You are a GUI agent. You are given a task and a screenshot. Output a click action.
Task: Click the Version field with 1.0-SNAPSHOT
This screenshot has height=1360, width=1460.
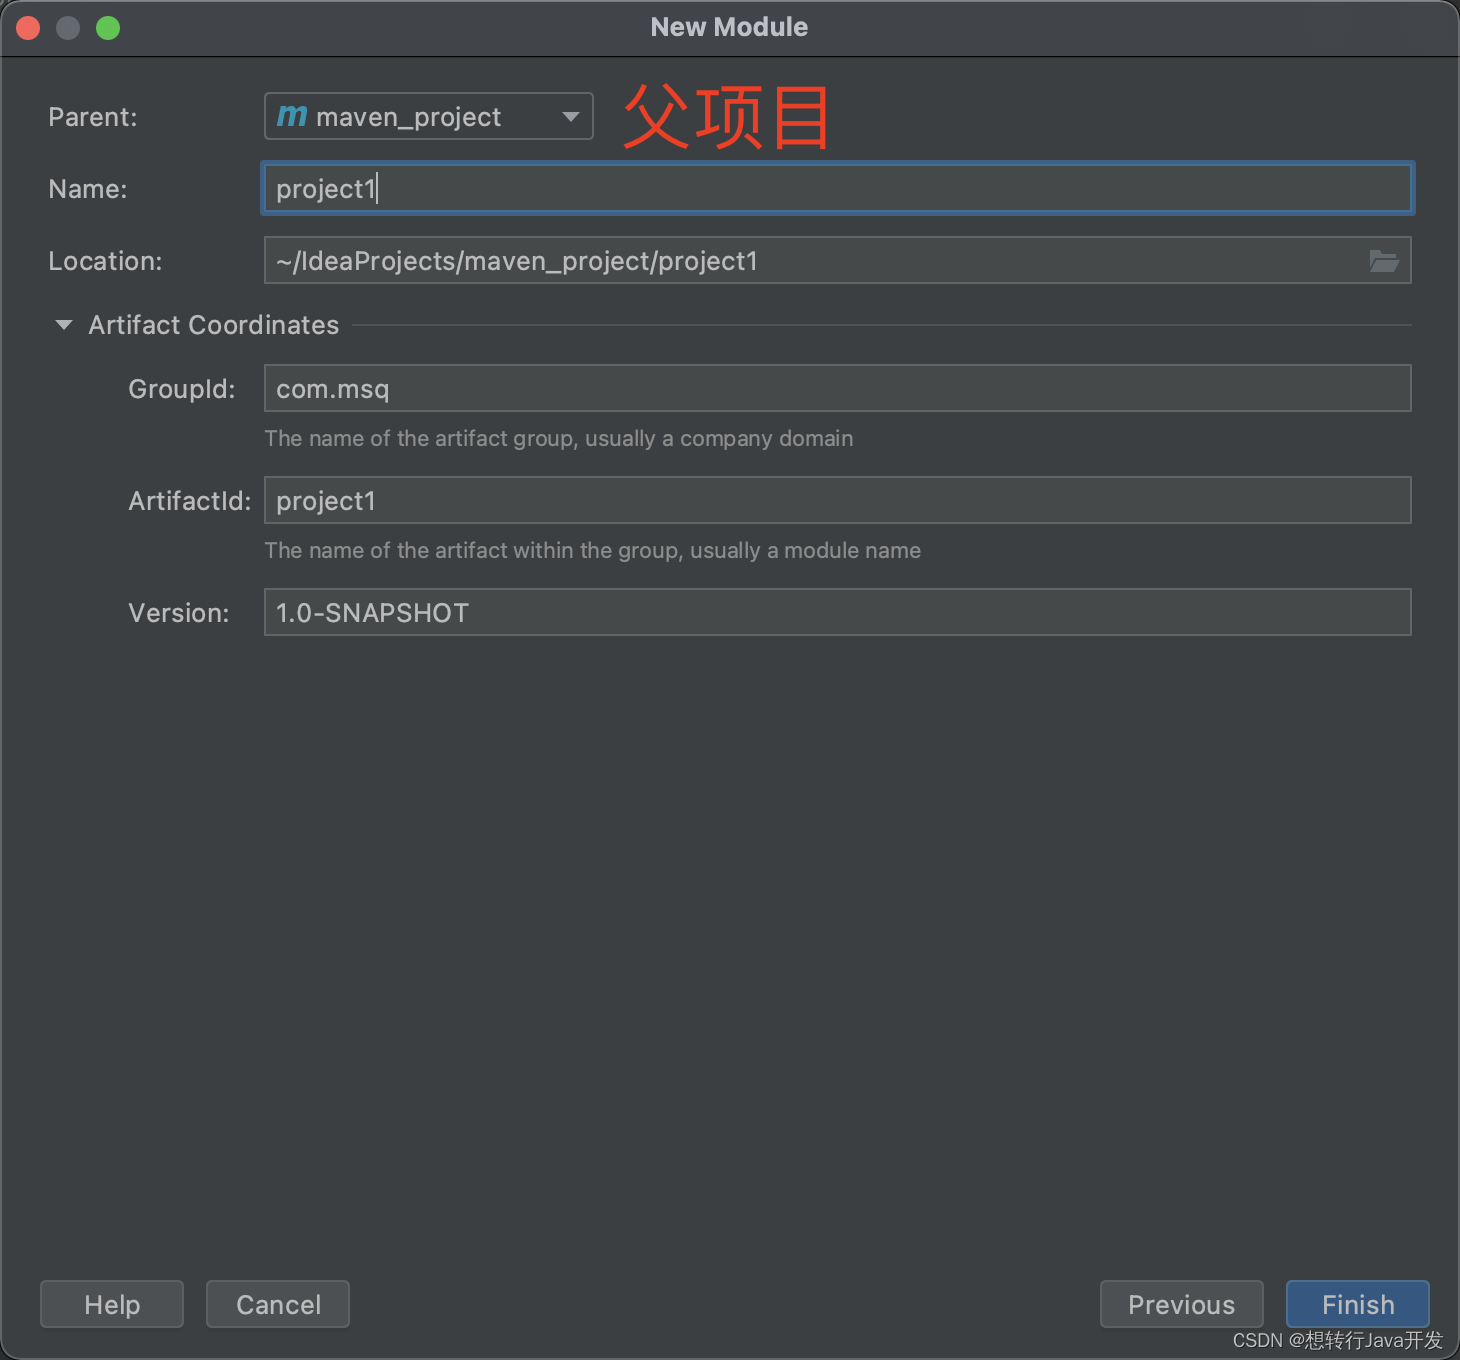point(838,612)
